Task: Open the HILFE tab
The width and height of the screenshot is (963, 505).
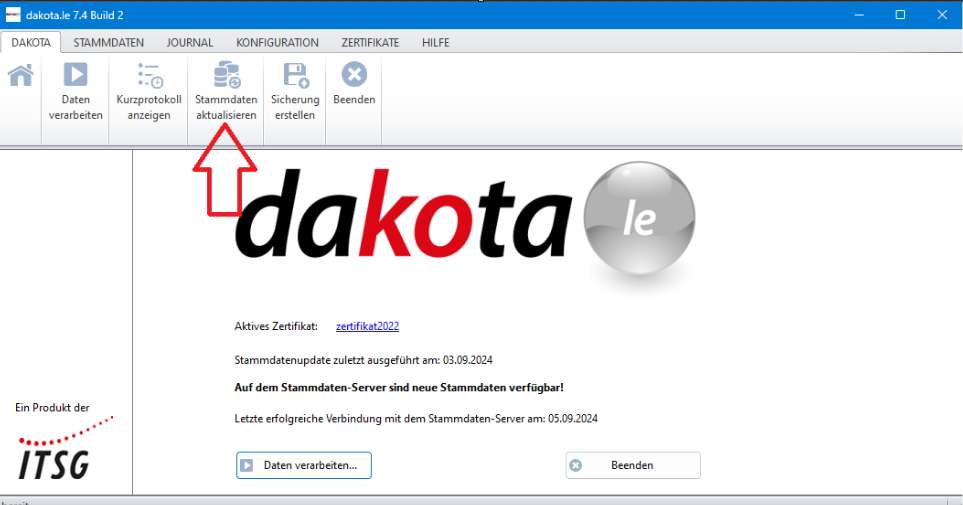Action: pyautogui.click(x=435, y=42)
